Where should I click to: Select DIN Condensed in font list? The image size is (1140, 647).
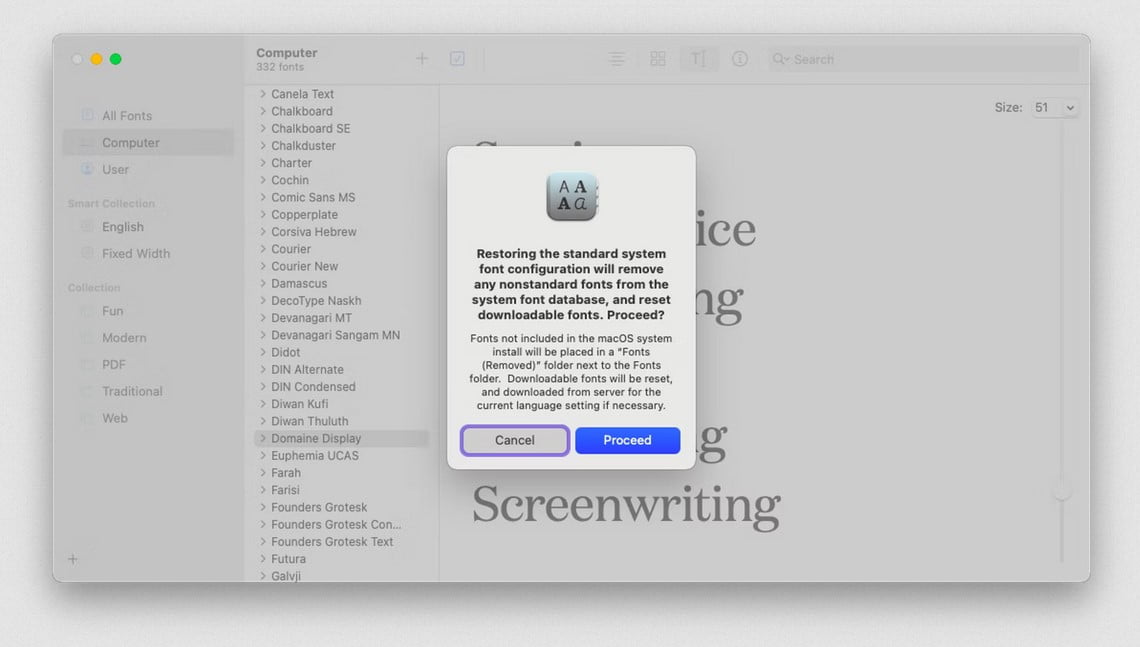pos(313,387)
